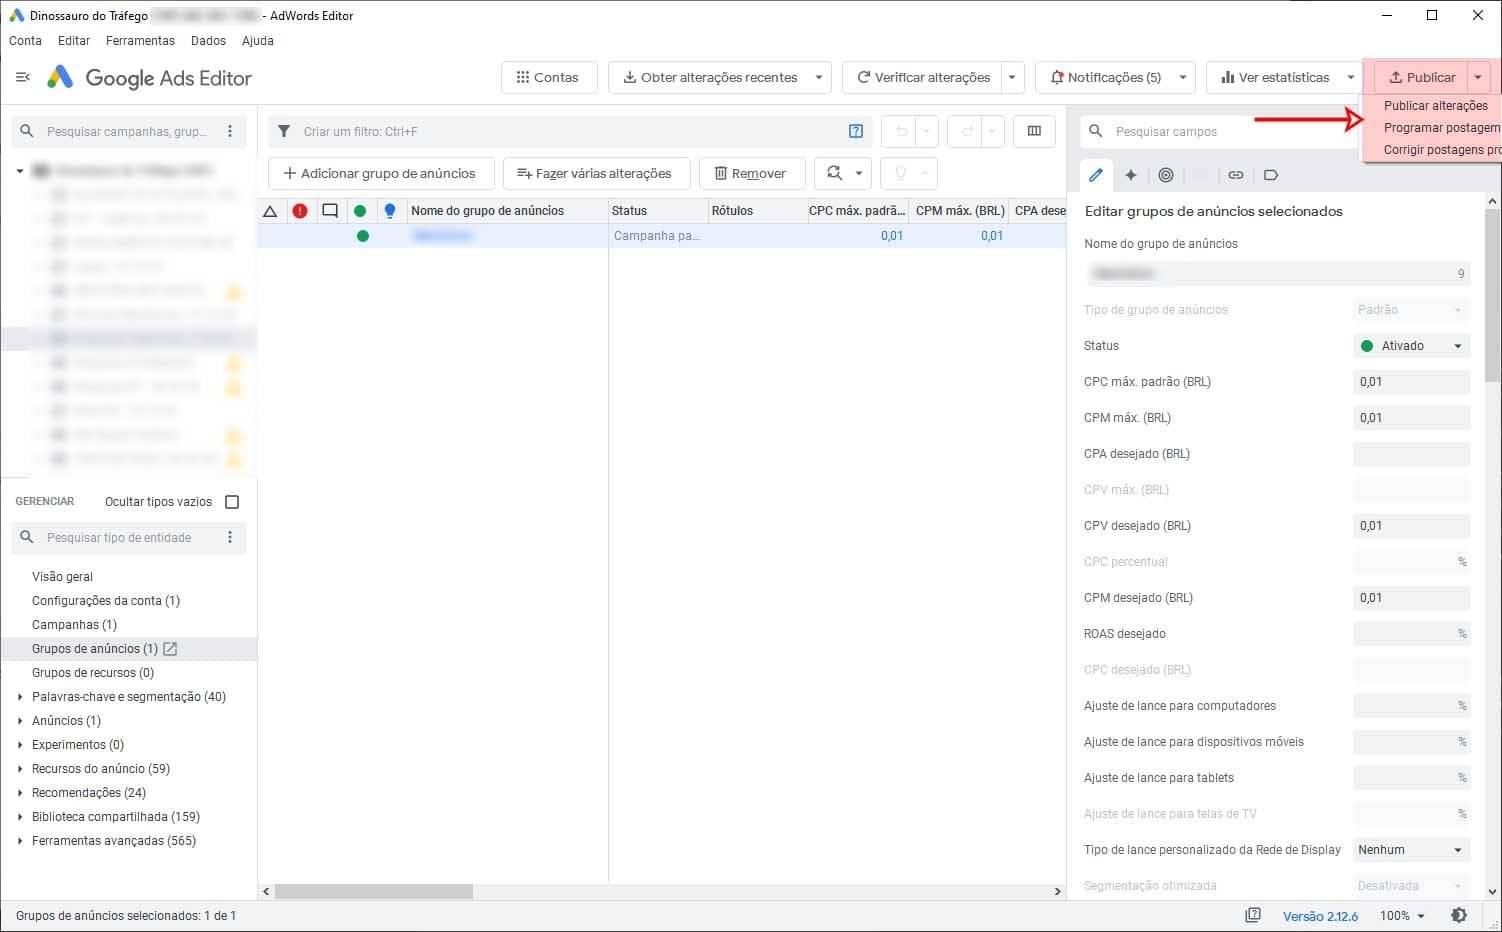Screen dimensions: 1502x932
Task: Open the Ferramentas menu
Action: 140,41
